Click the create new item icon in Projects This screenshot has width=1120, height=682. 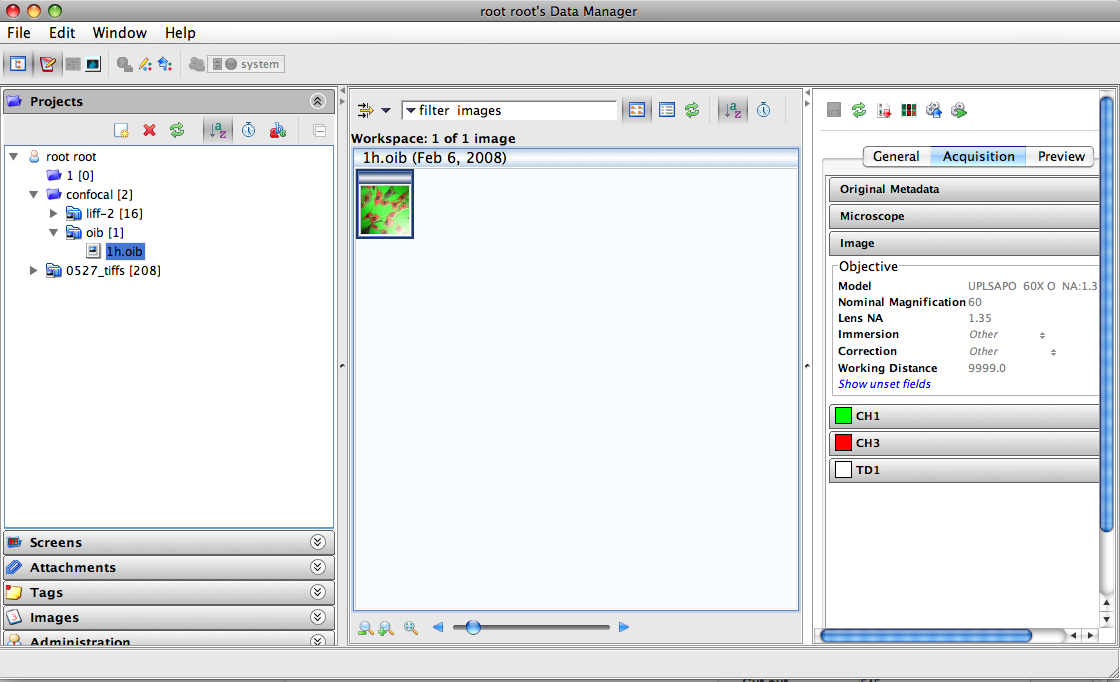tap(121, 130)
